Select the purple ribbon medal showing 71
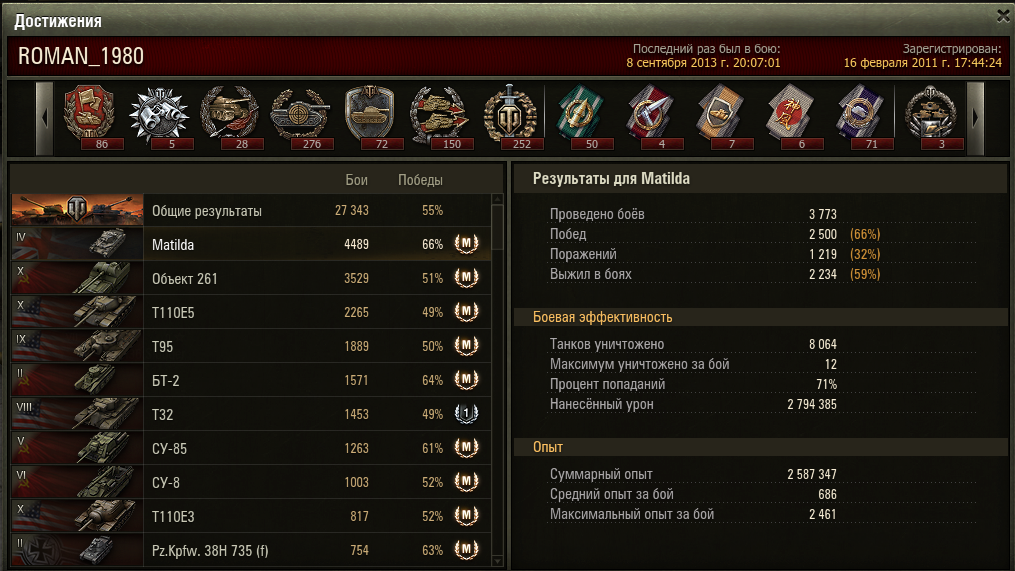 [860, 117]
